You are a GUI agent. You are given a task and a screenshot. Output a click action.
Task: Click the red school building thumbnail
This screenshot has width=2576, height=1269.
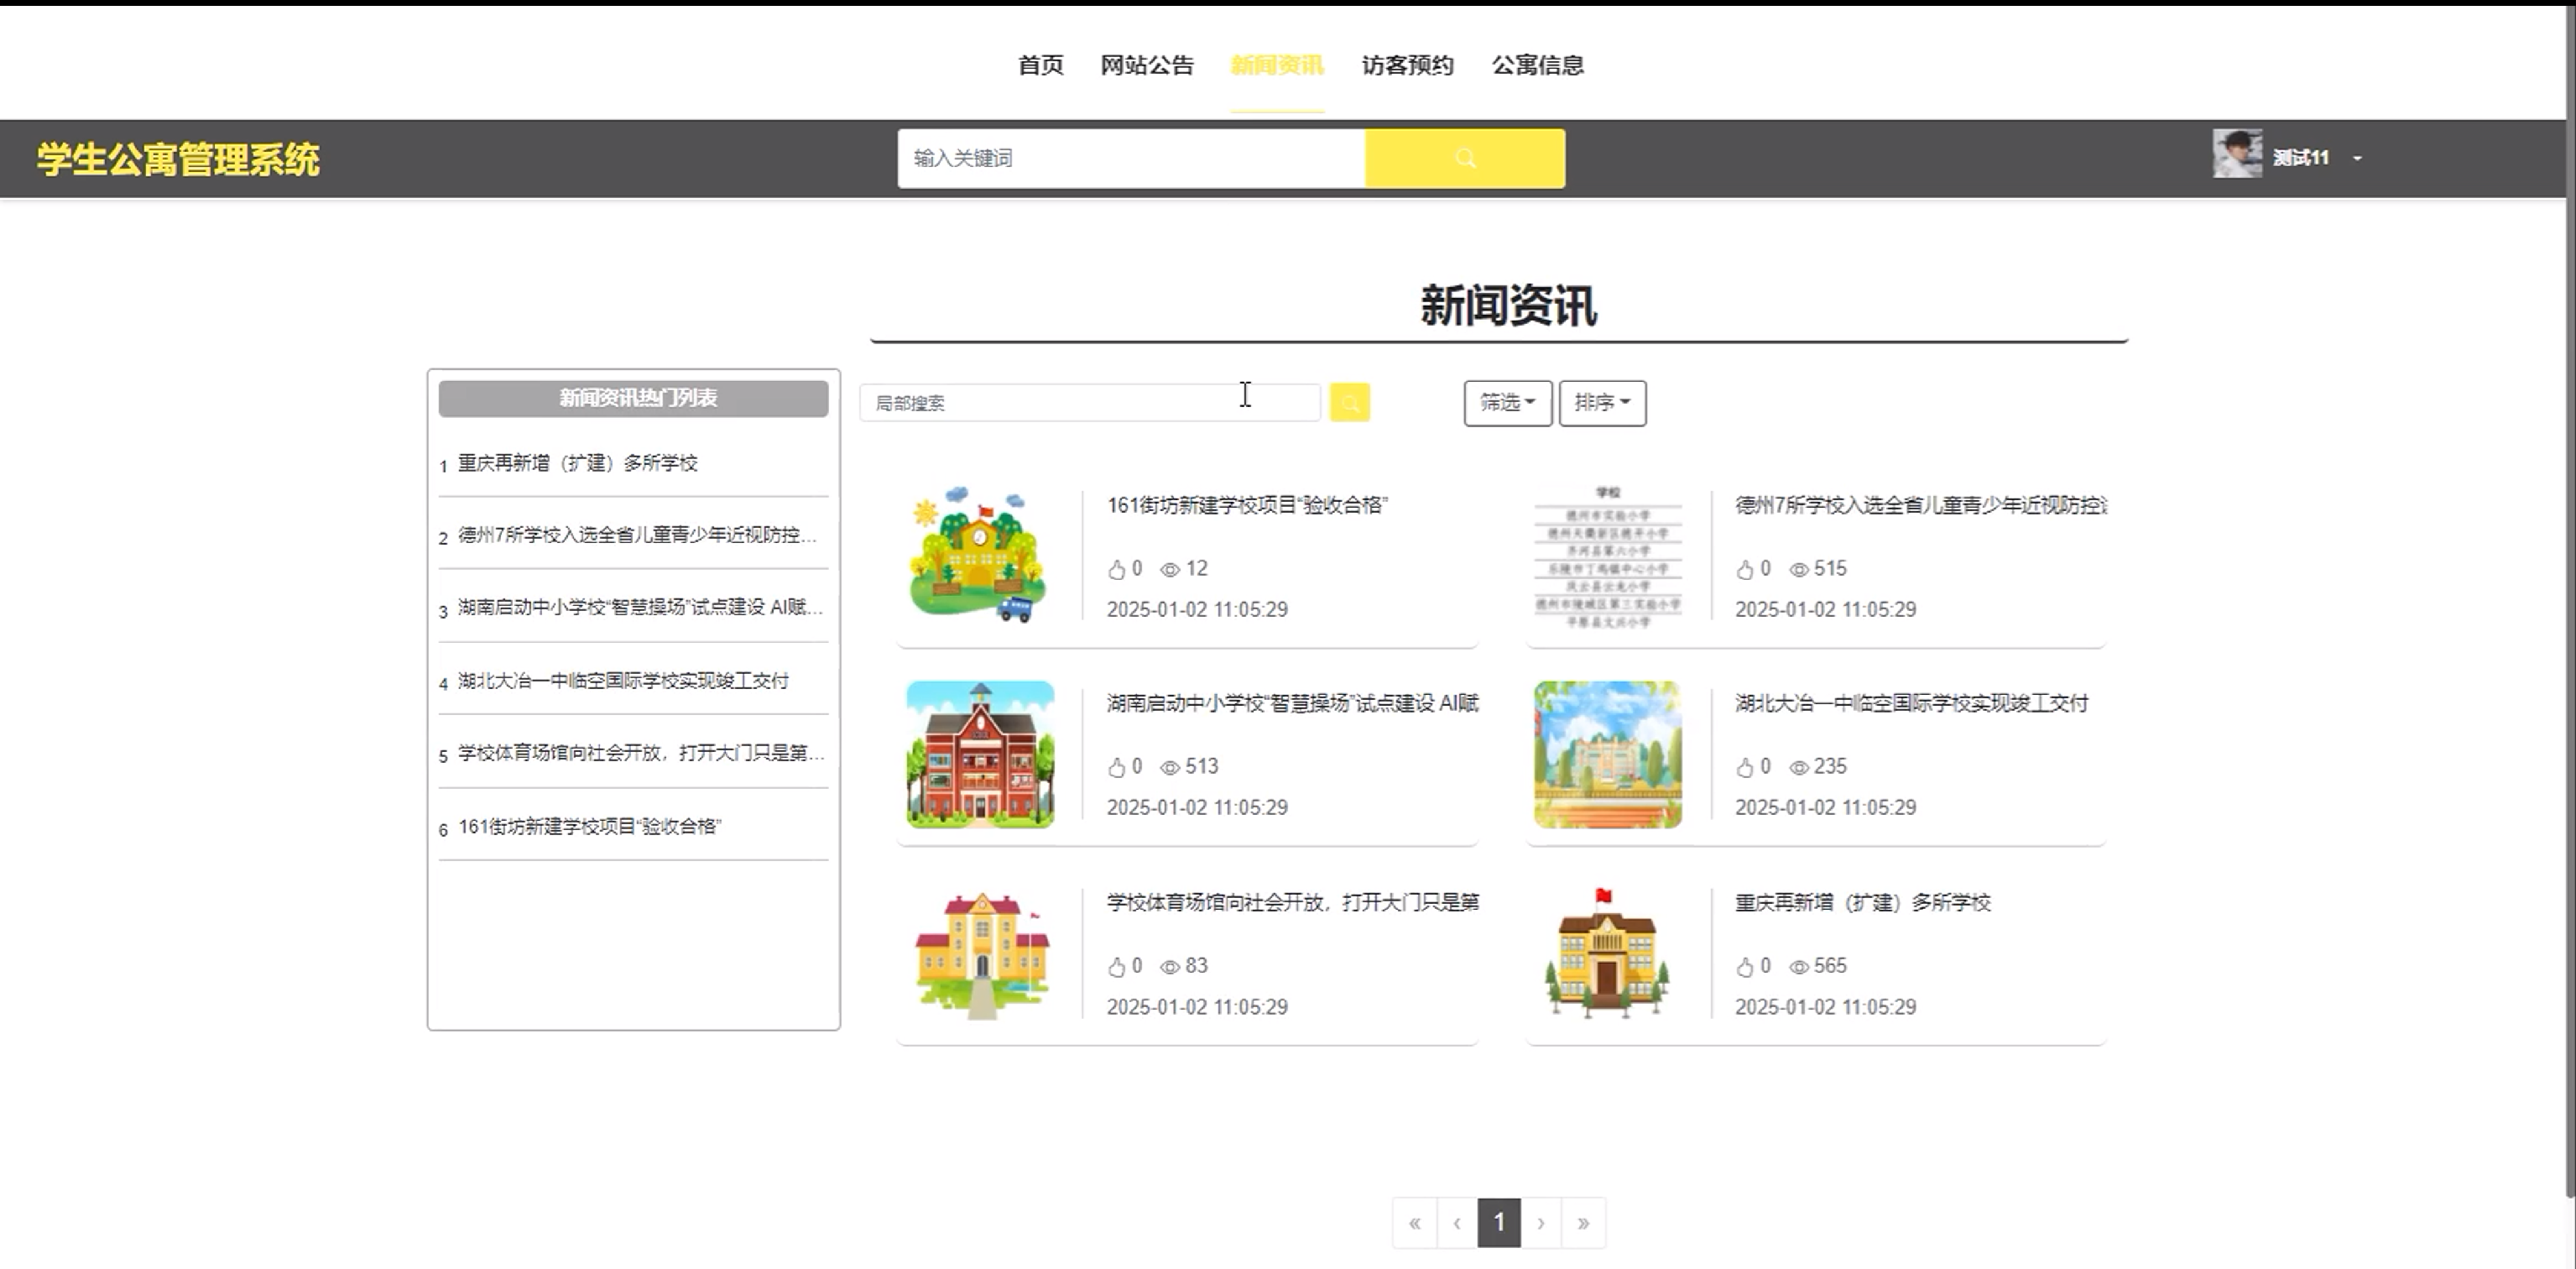(x=979, y=755)
